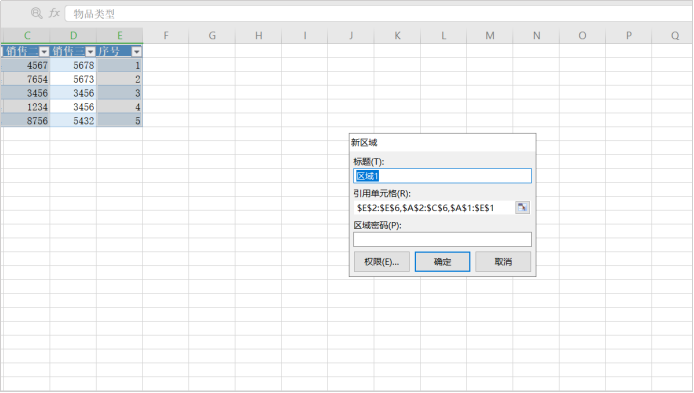Select column D header
Viewport: 694px width, 393px height.
click(x=73, y=35)
